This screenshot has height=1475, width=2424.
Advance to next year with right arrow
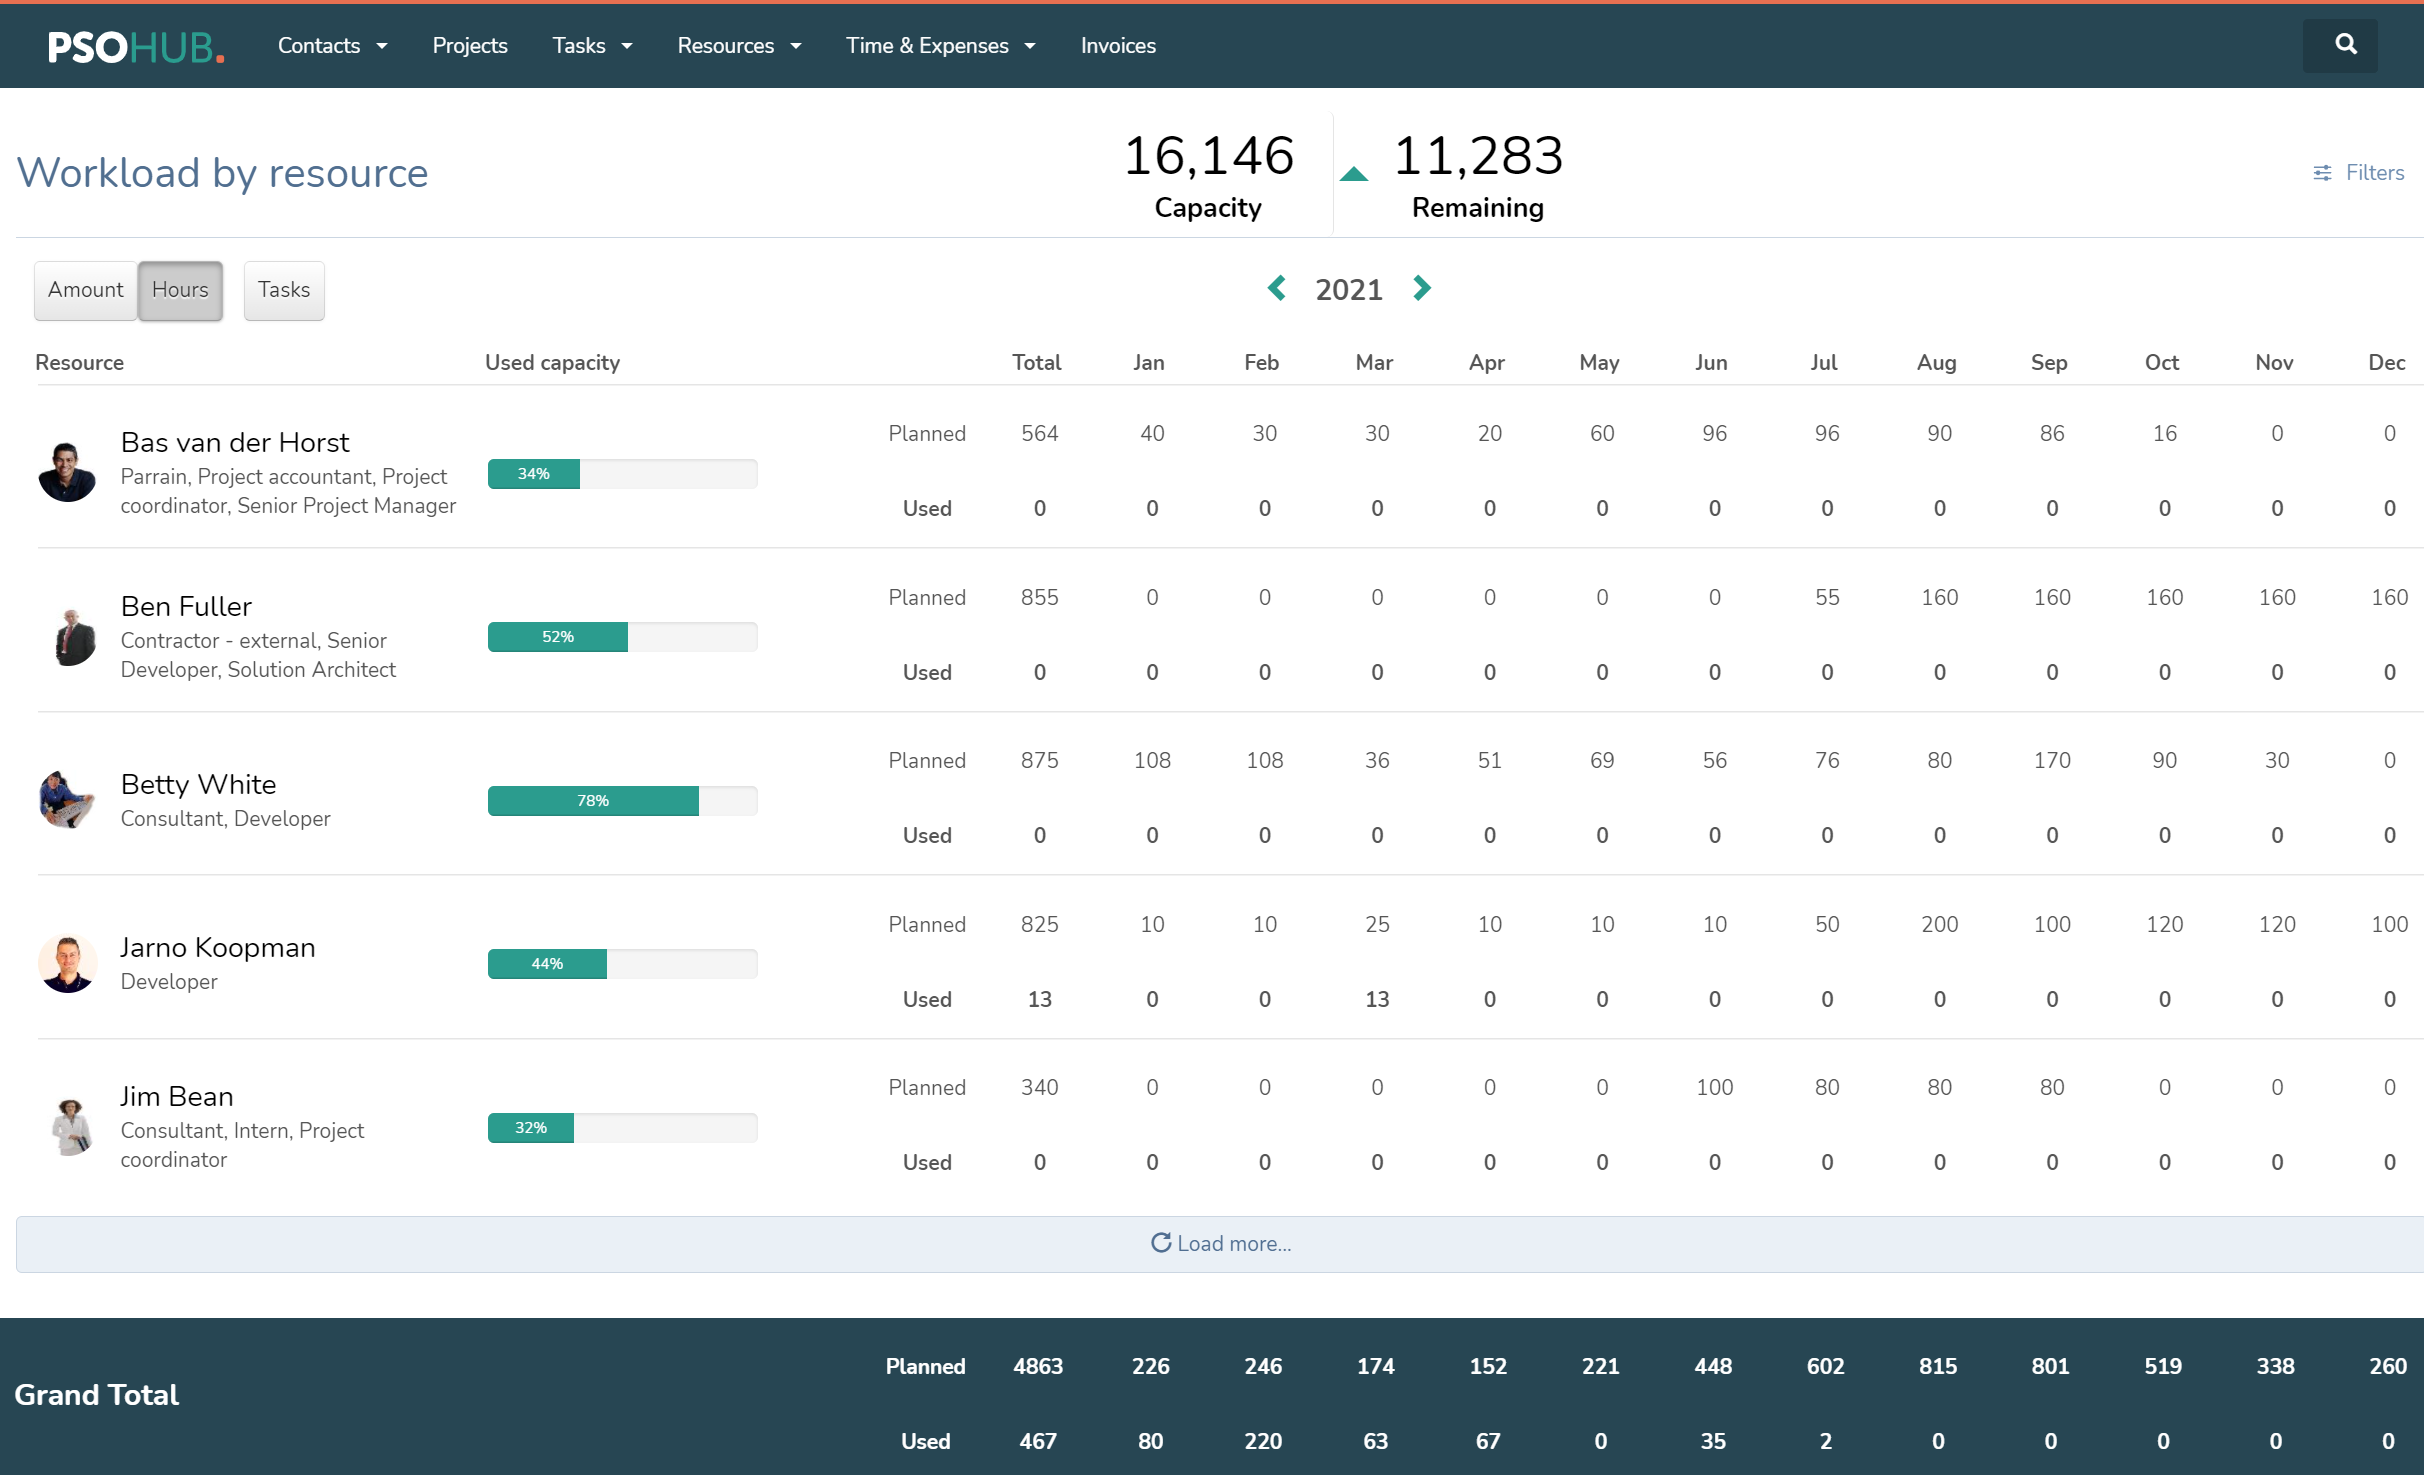pos(1421,288)
